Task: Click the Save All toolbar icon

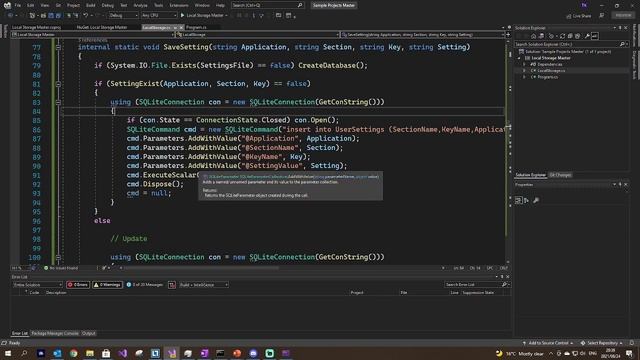Action: click(x=58, y=15)
